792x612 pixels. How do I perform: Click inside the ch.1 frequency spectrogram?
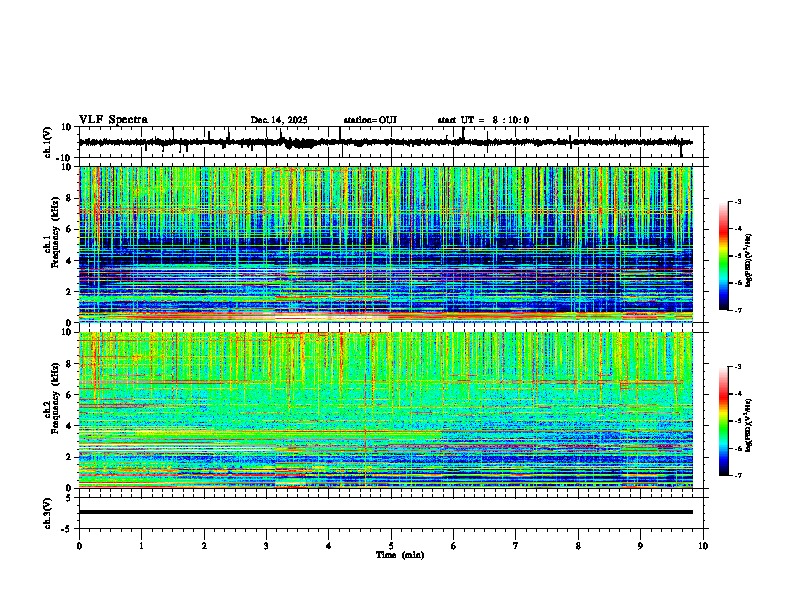pos(385,244)
